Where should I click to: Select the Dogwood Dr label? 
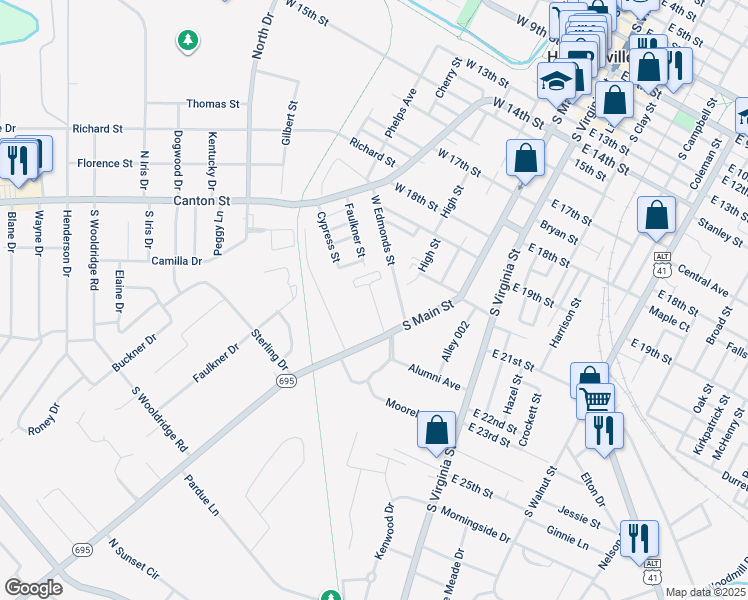tap(177, 160)
